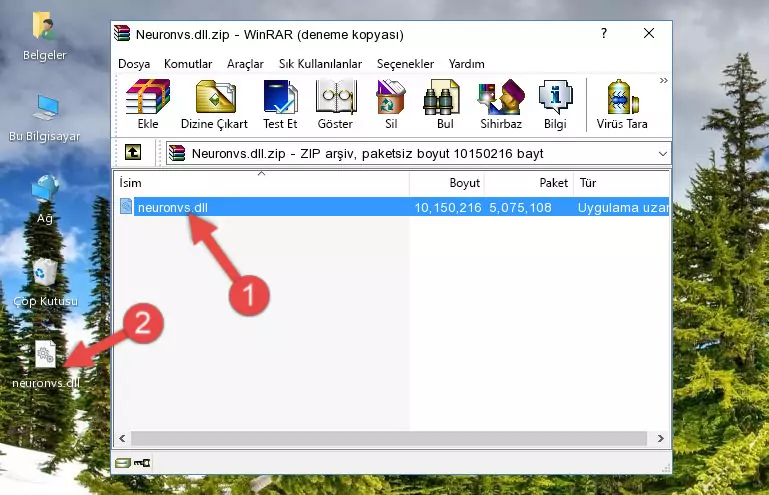Open the Dosya menu

(x=134, y=64)
